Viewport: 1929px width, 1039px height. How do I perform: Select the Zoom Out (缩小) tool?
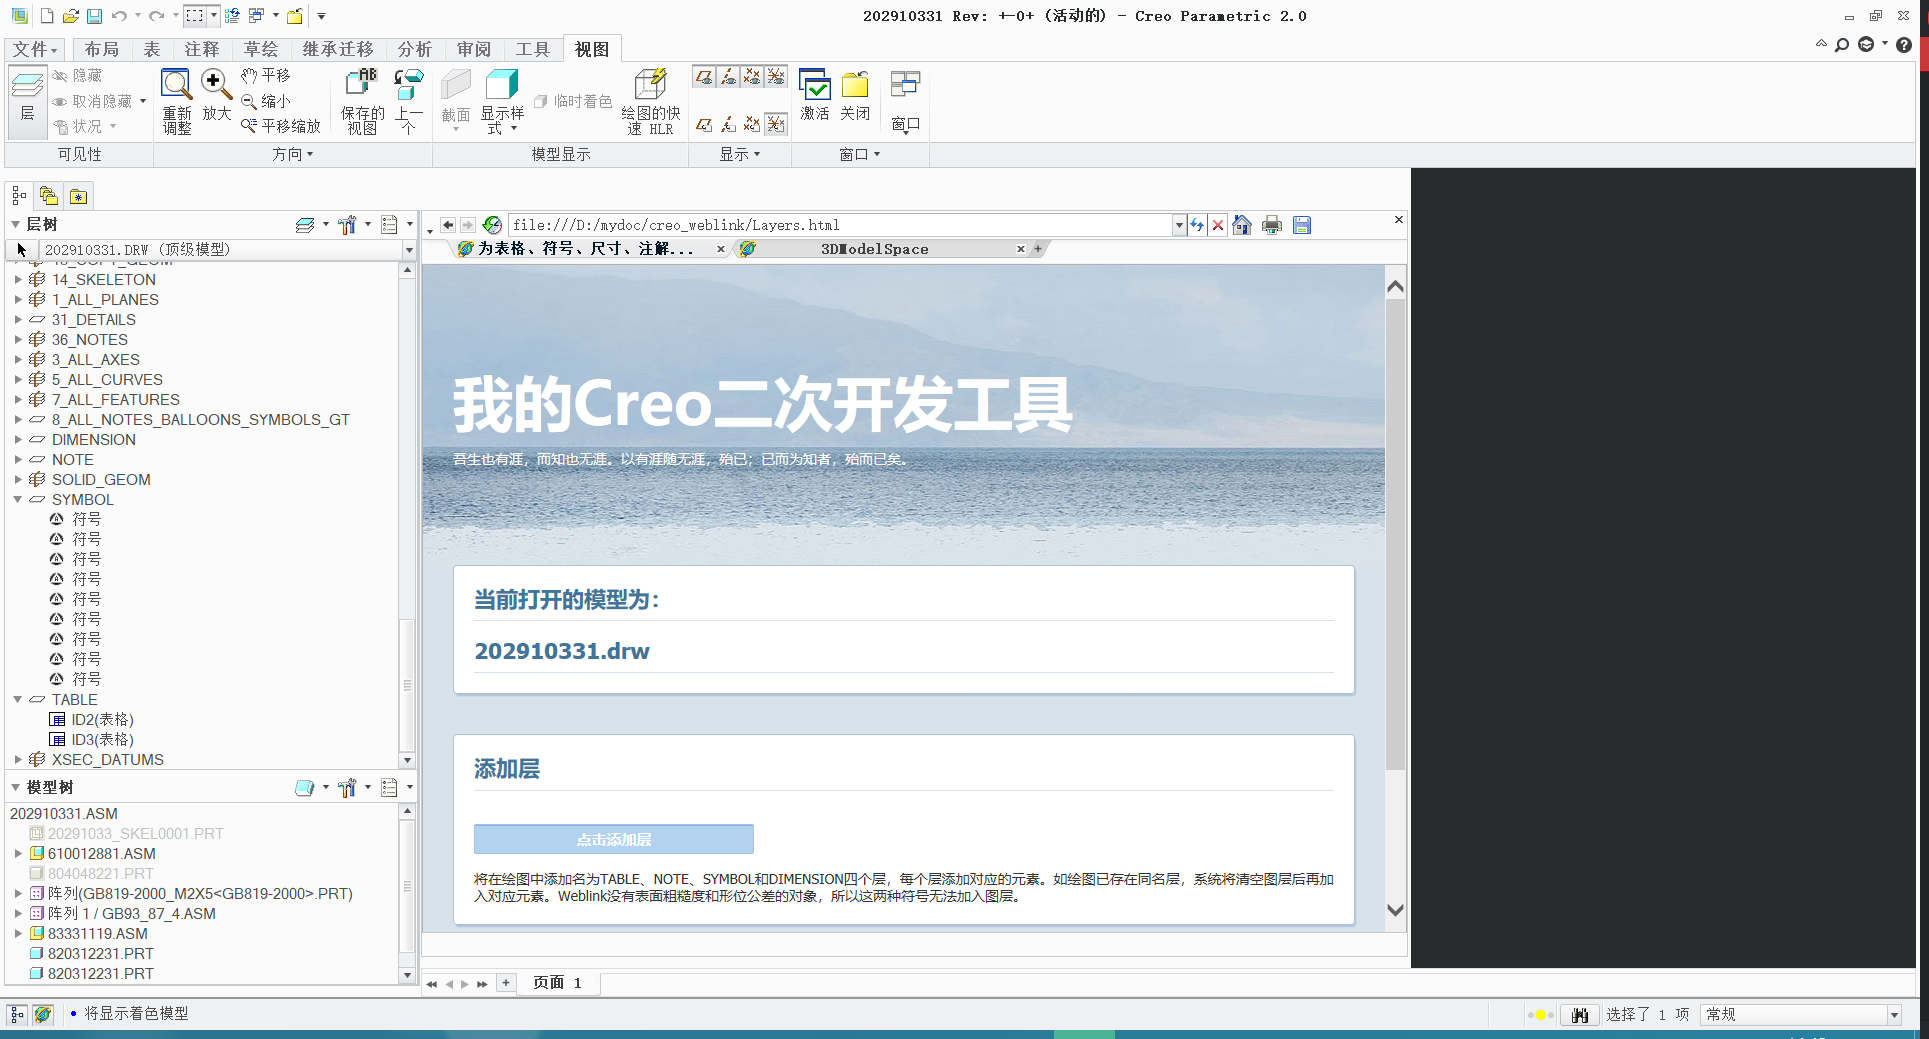click(266, 101)
